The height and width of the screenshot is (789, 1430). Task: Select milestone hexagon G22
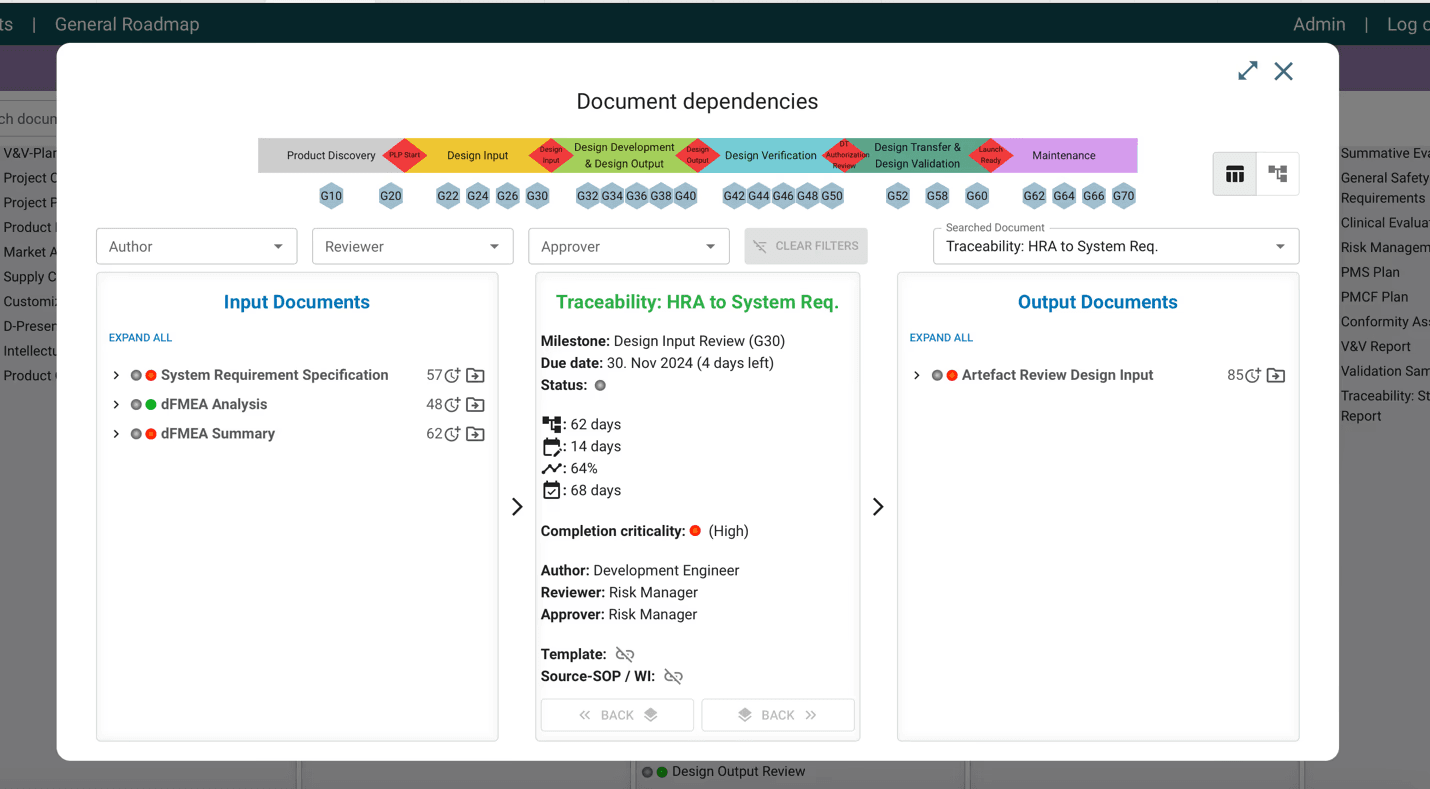pos(448,196)
